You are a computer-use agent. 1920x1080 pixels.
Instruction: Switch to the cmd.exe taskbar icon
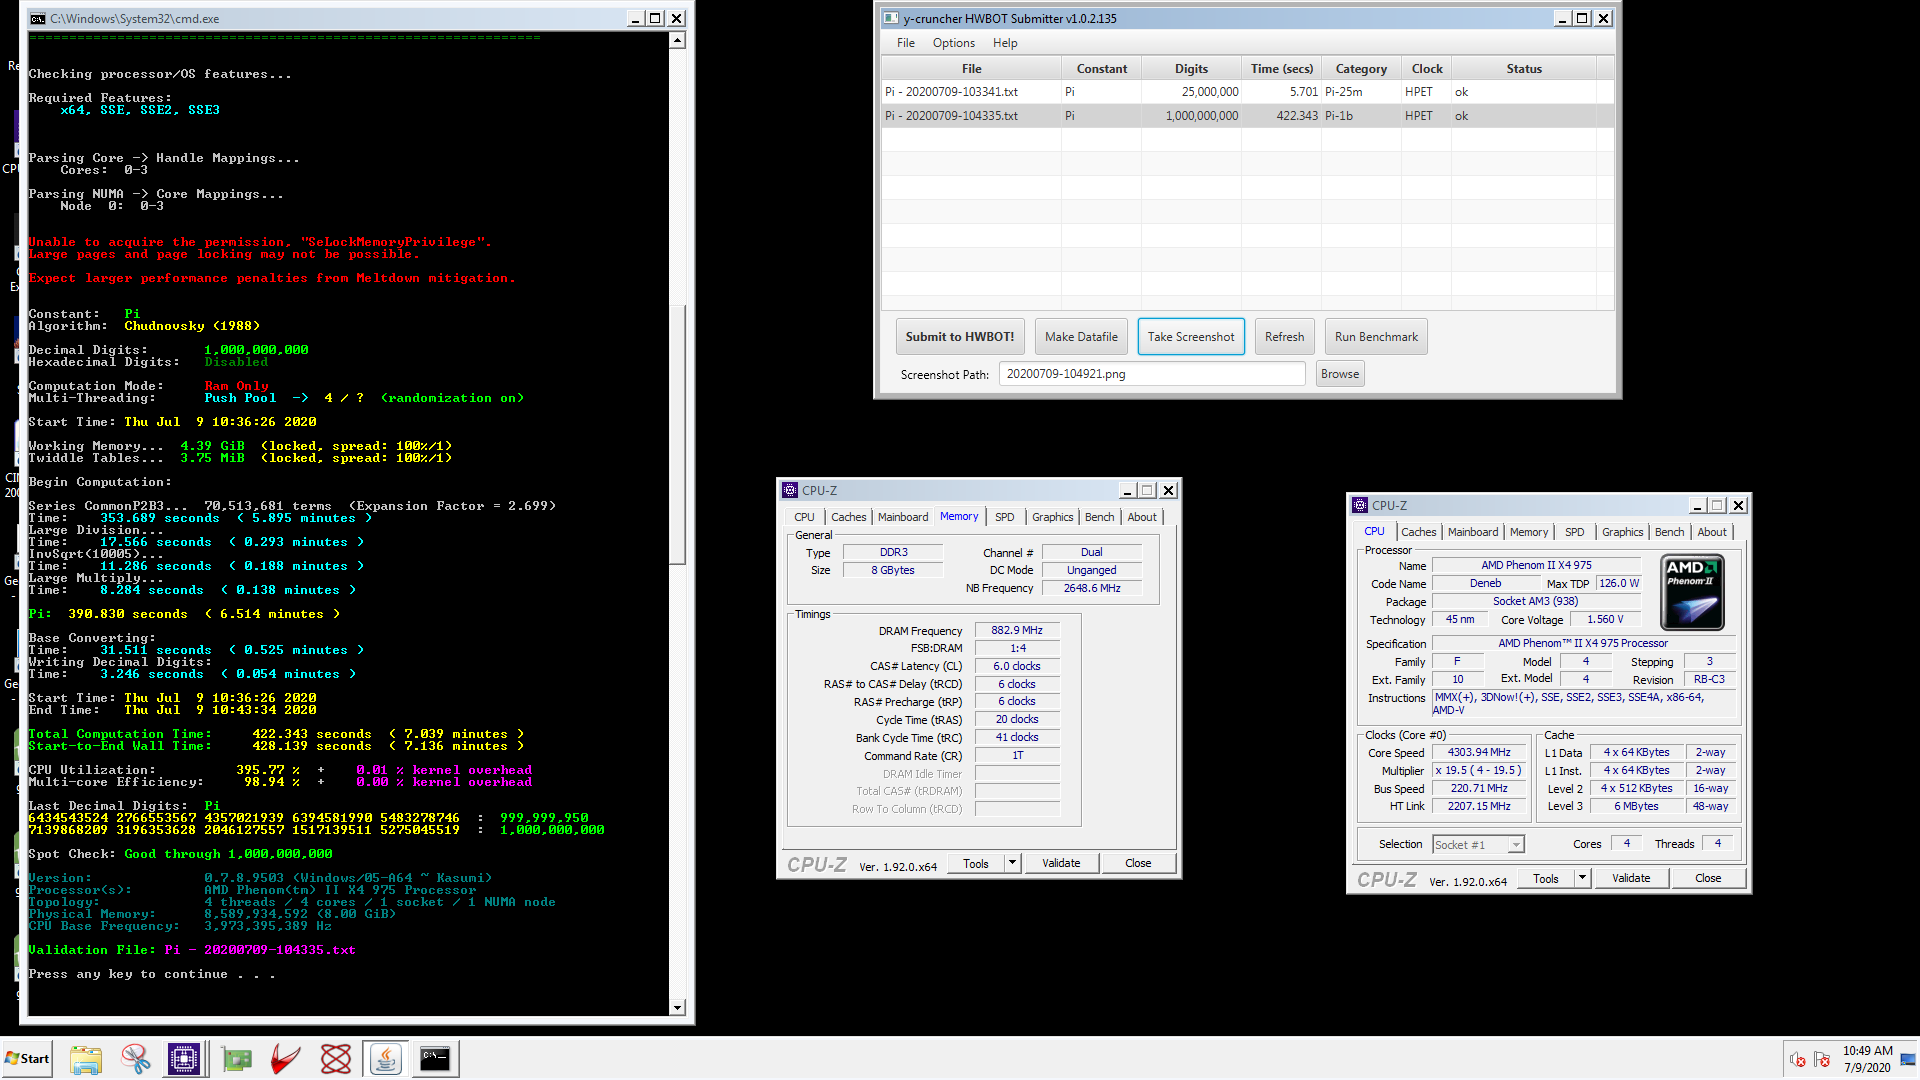coord(435,1058)
